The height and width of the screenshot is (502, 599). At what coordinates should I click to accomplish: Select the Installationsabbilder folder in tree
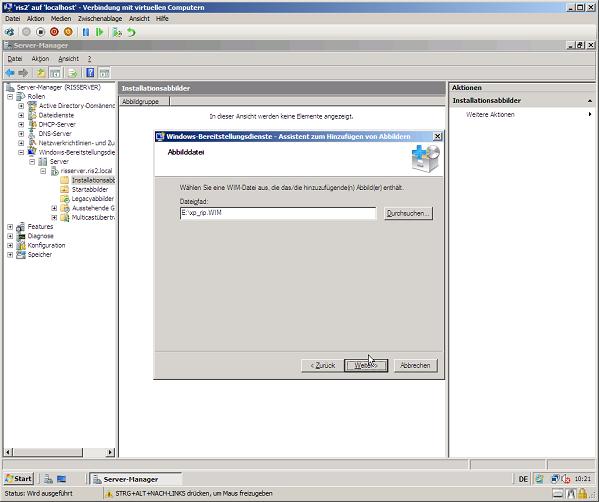(93, 180)
